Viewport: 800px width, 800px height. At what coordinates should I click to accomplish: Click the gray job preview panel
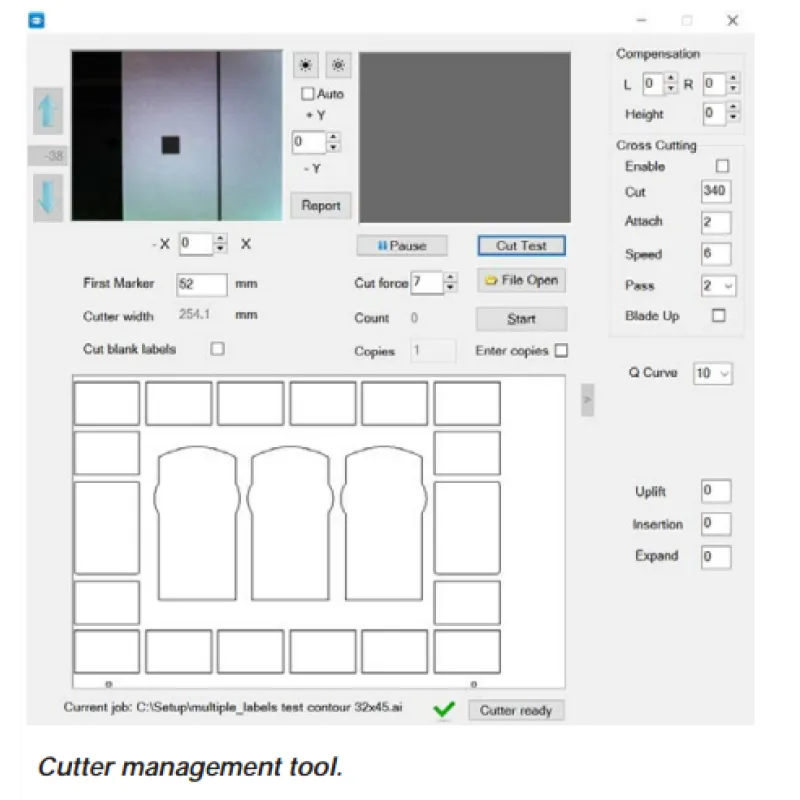click(465, 137)
